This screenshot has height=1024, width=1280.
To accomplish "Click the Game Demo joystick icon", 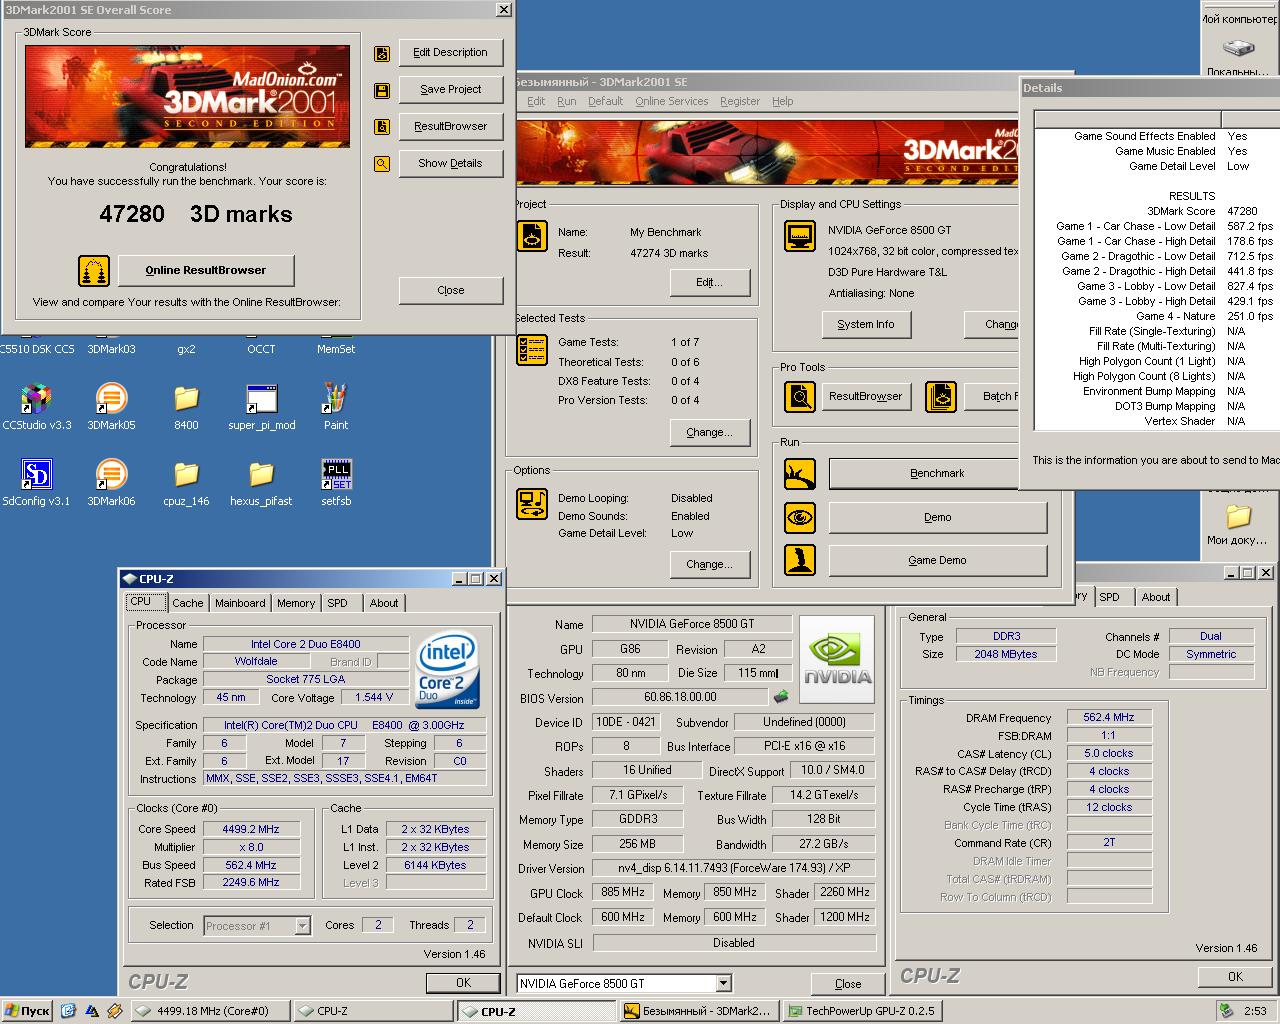I will tap(800, 560).
